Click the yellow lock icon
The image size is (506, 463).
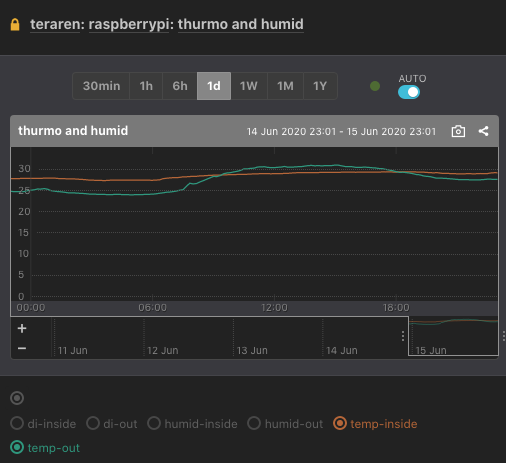pos(15,25)
